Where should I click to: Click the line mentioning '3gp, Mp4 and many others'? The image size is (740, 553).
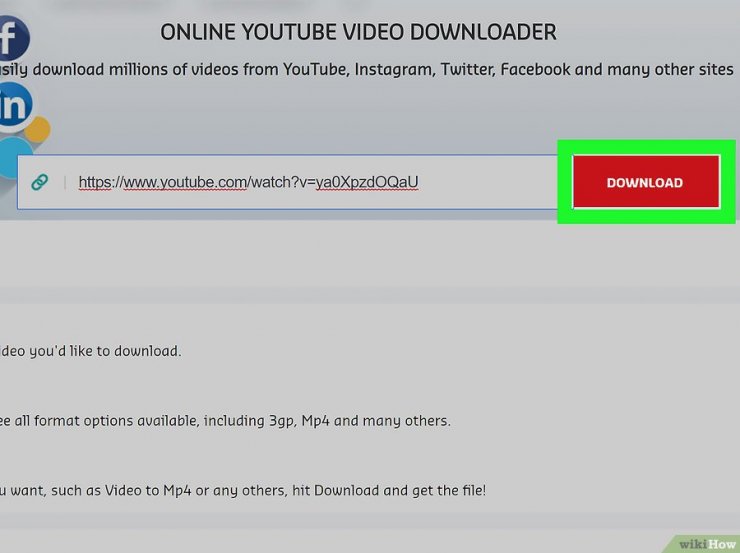coord(225,420)
